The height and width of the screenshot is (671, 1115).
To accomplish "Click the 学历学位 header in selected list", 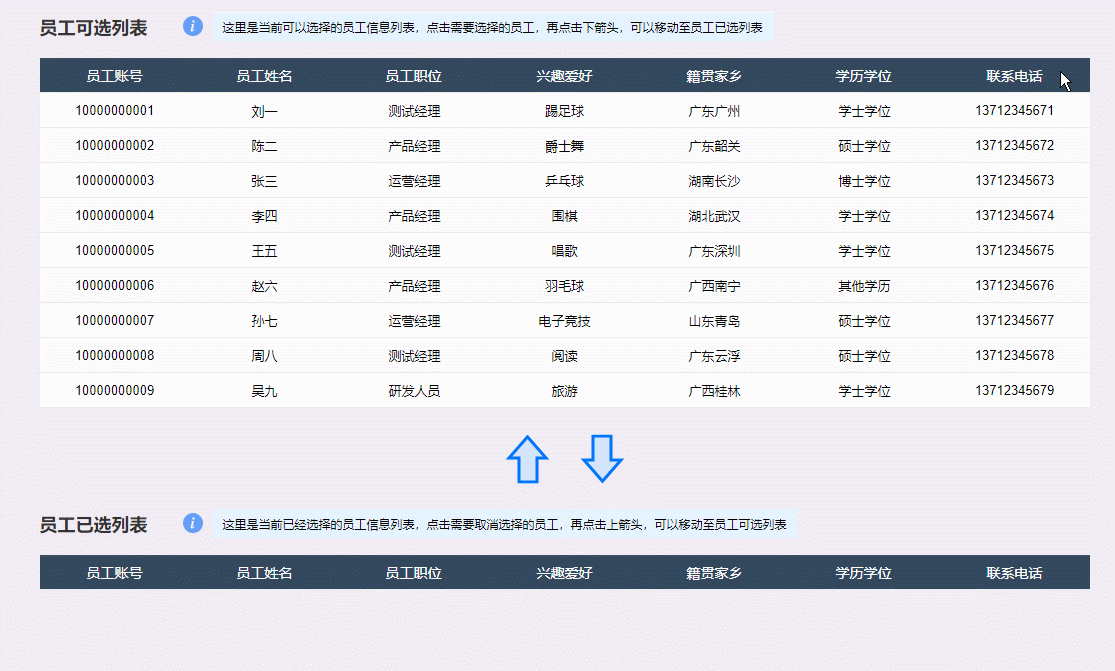I will pos(862,572).
